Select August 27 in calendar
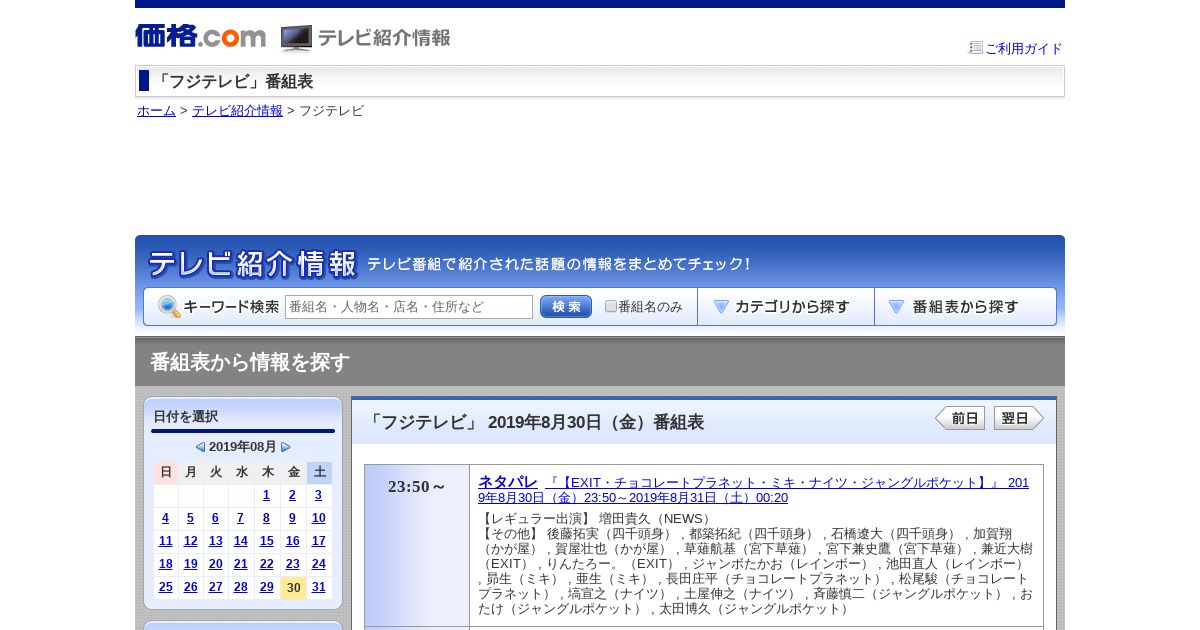Screen dimensions: 1200x630 coord(215,587)
